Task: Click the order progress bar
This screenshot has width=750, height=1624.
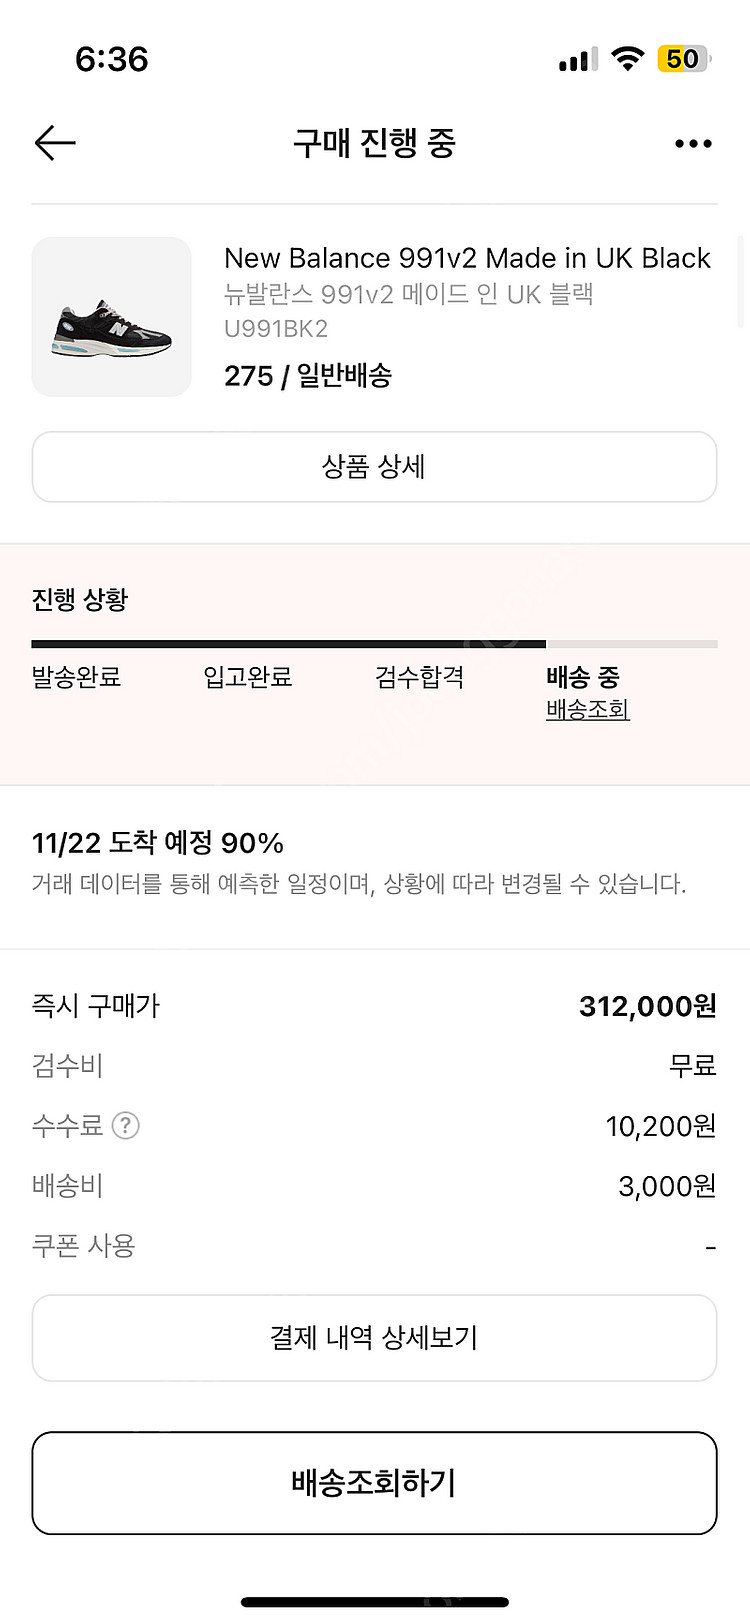Action: click(374, 644)
